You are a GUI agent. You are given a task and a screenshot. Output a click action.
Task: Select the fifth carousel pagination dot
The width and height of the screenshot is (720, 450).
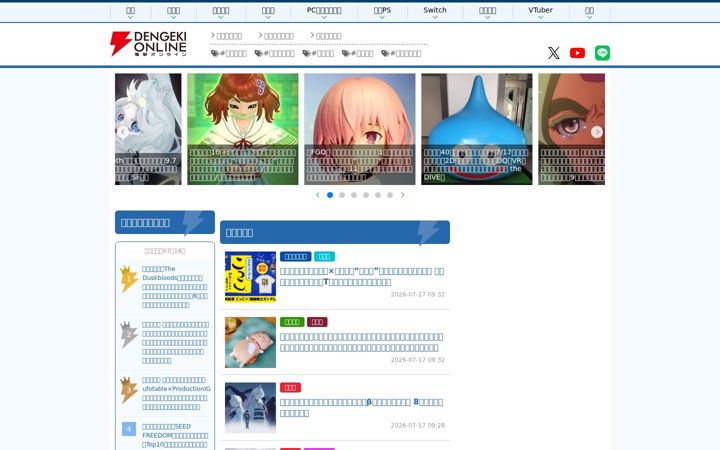(x=378, y=195)
